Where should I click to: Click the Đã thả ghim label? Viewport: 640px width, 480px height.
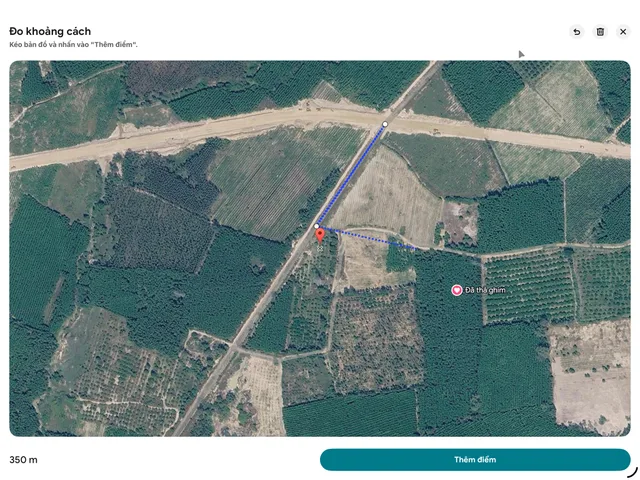485,290
